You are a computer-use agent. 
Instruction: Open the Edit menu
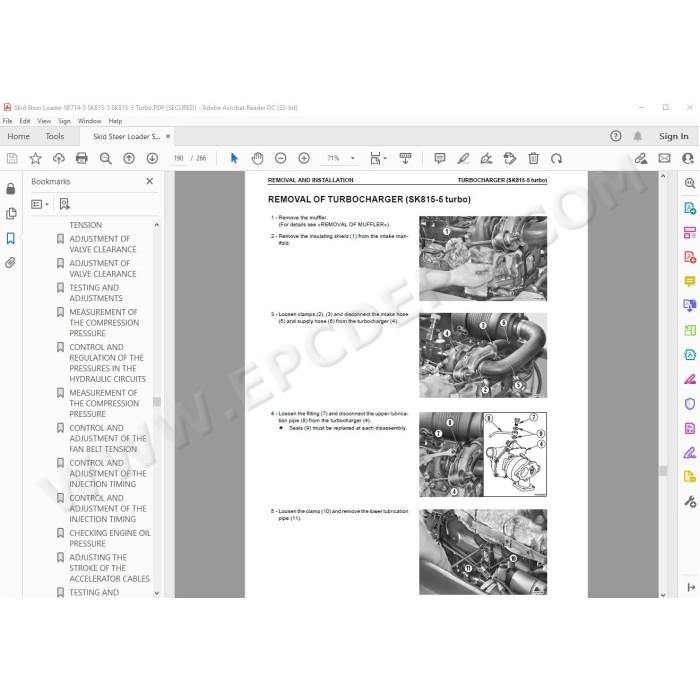[25, 121]
